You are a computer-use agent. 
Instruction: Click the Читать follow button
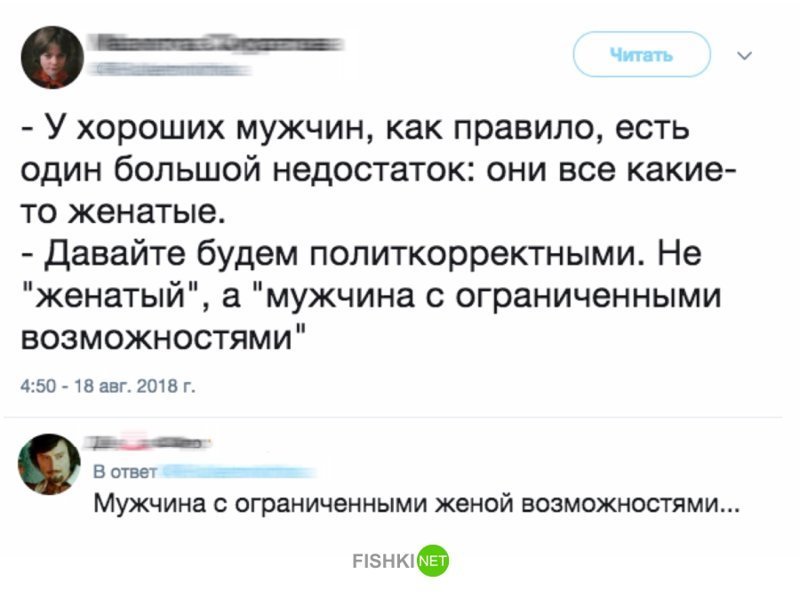click(x=641, y=54)
